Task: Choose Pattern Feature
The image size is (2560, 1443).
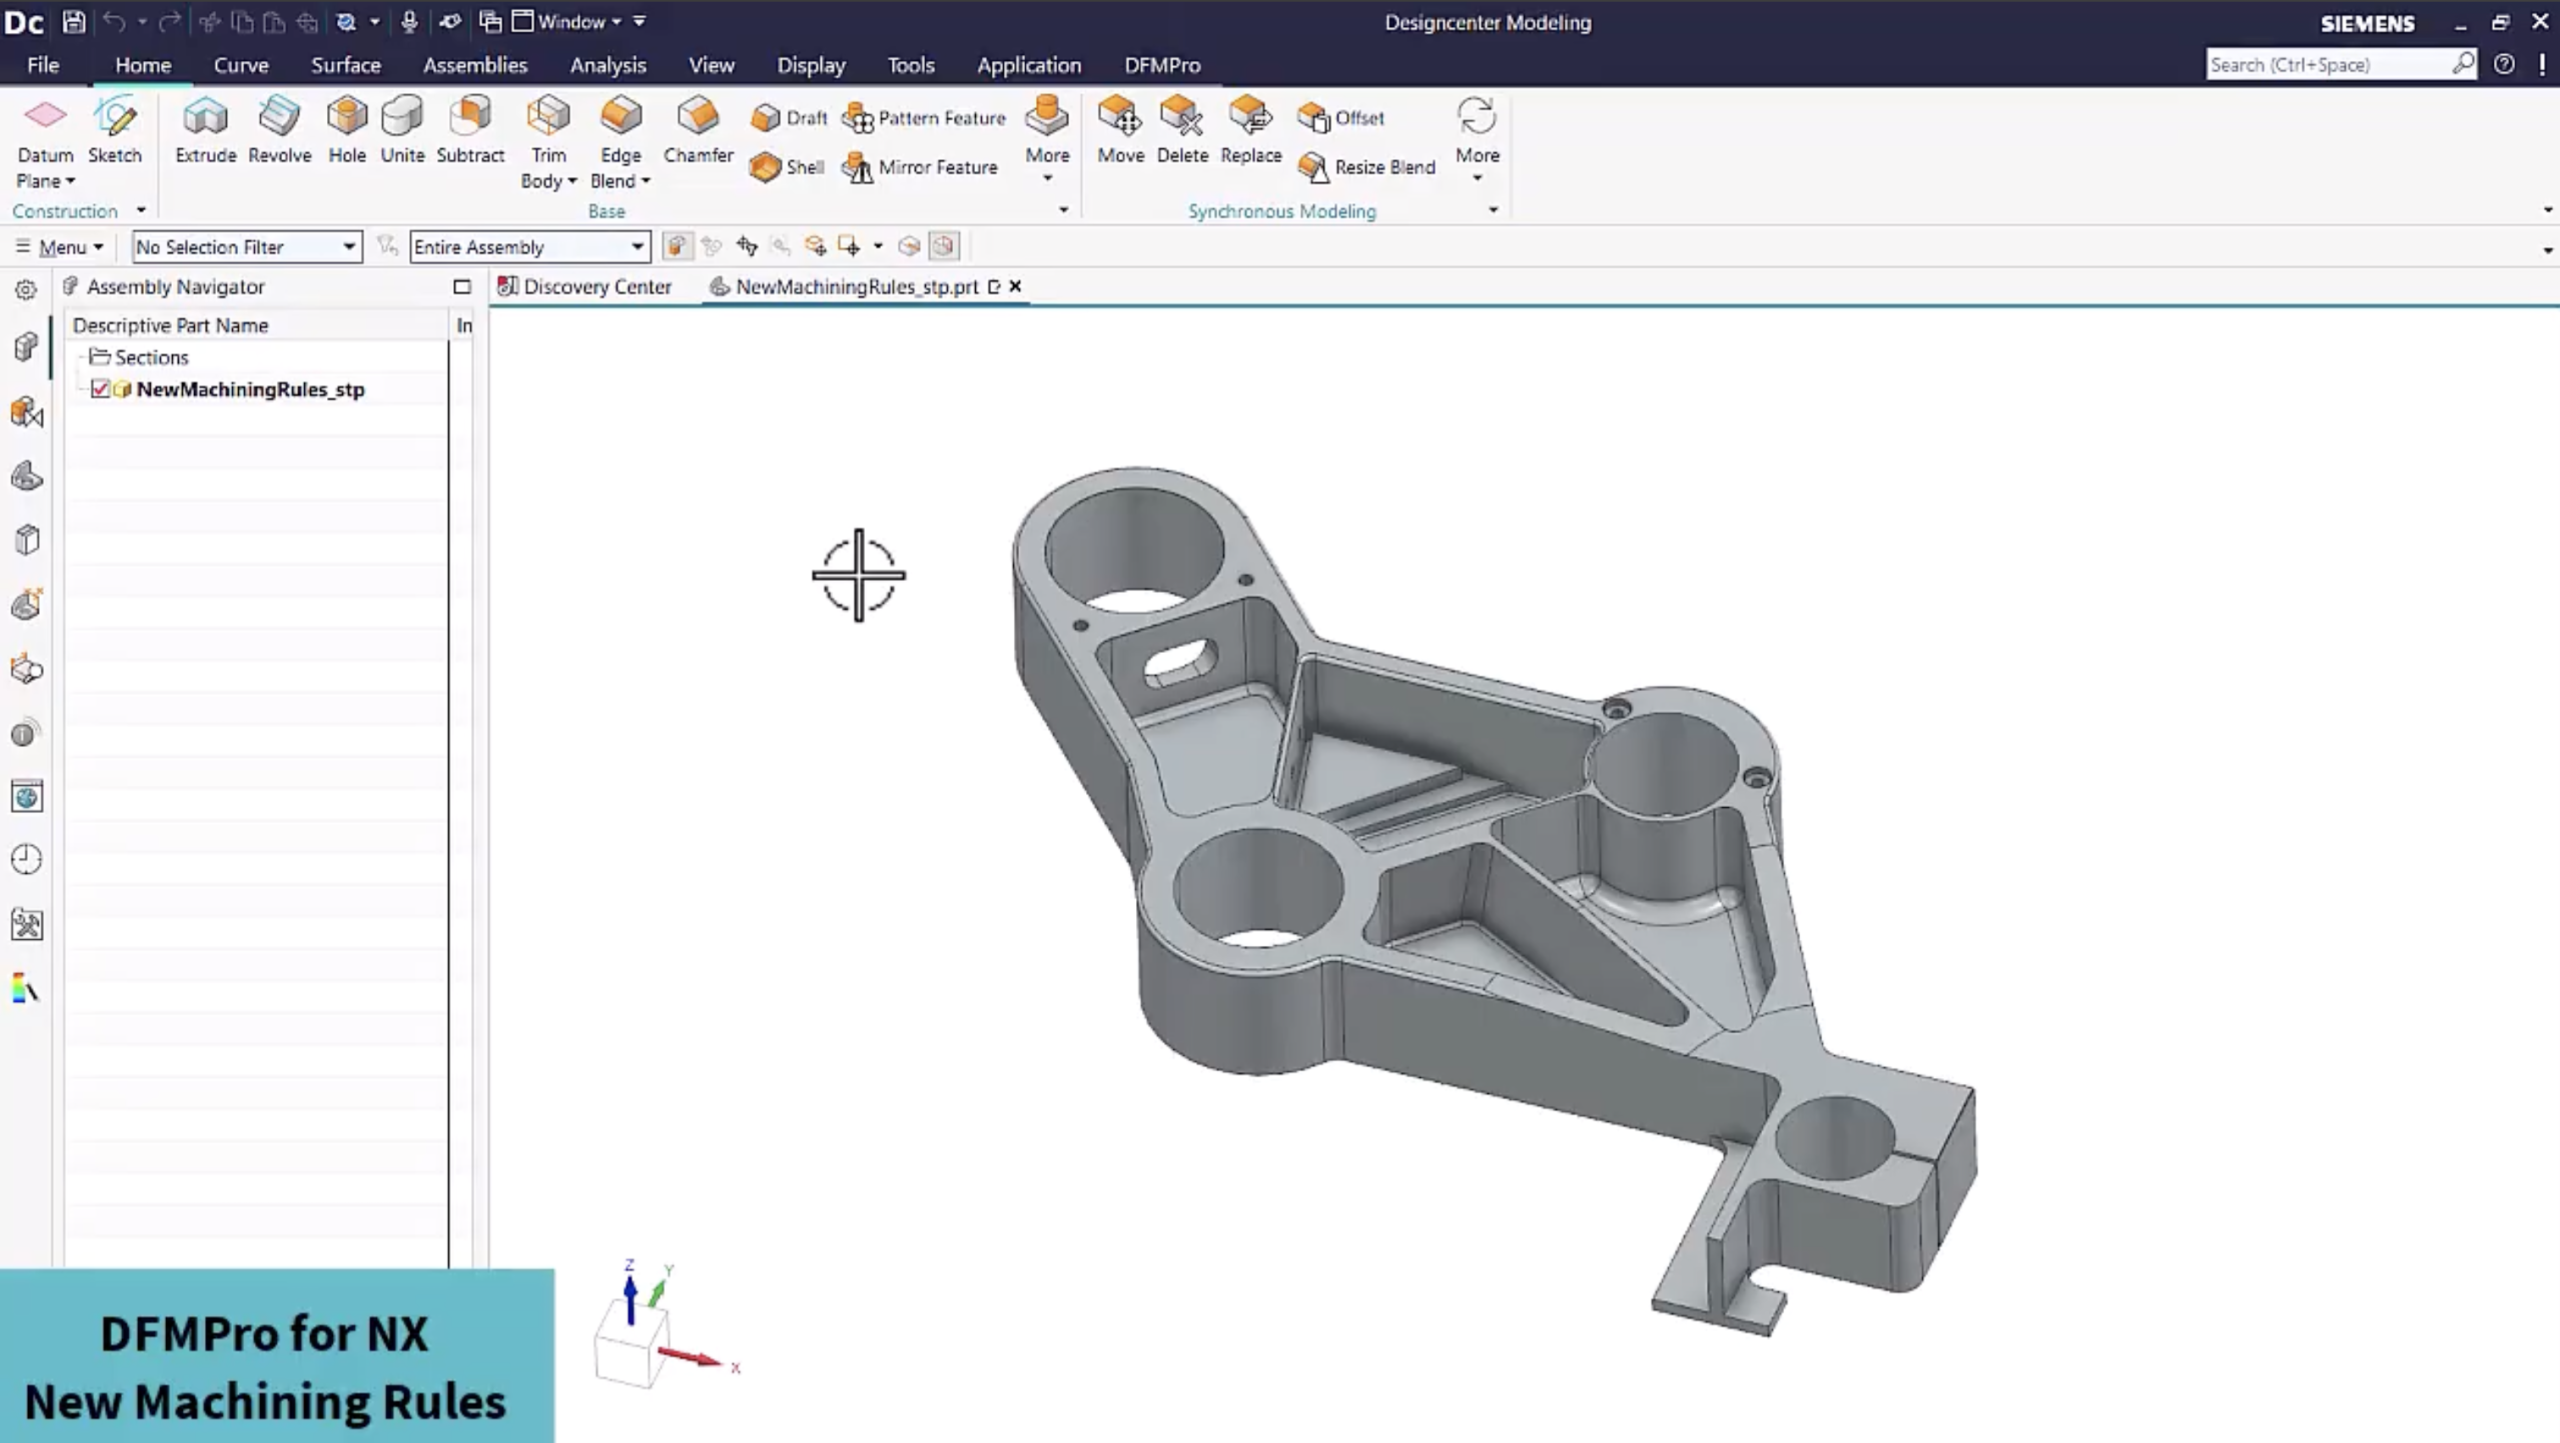Action: (923, 118)
